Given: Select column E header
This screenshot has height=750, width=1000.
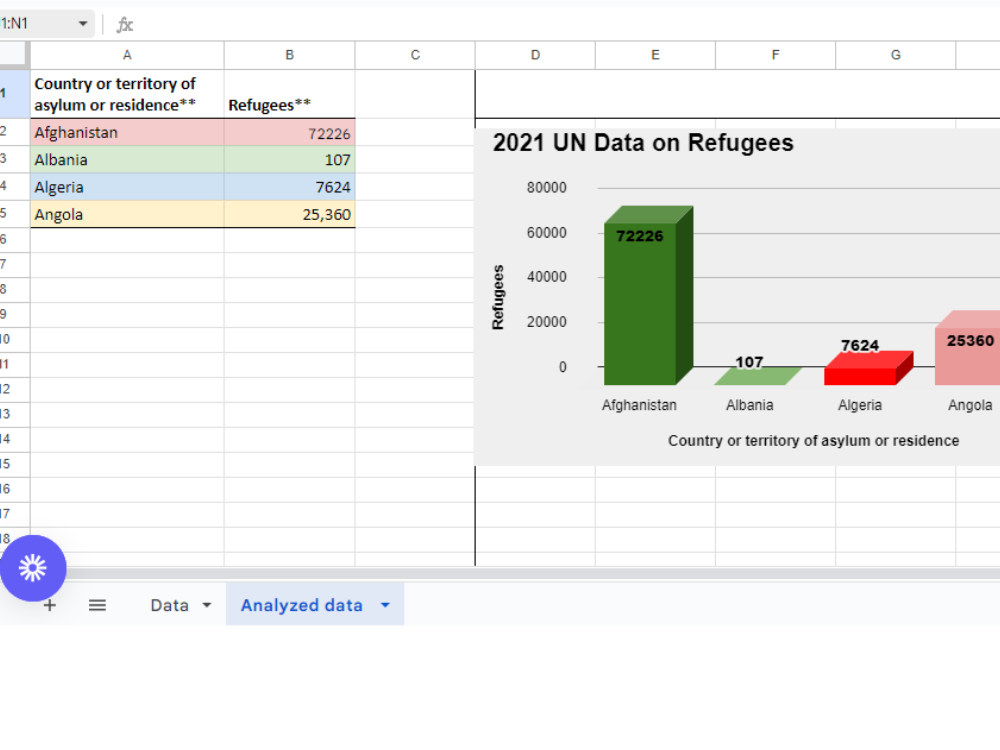Looking at the screenshot, I should [x=655, y=55].
